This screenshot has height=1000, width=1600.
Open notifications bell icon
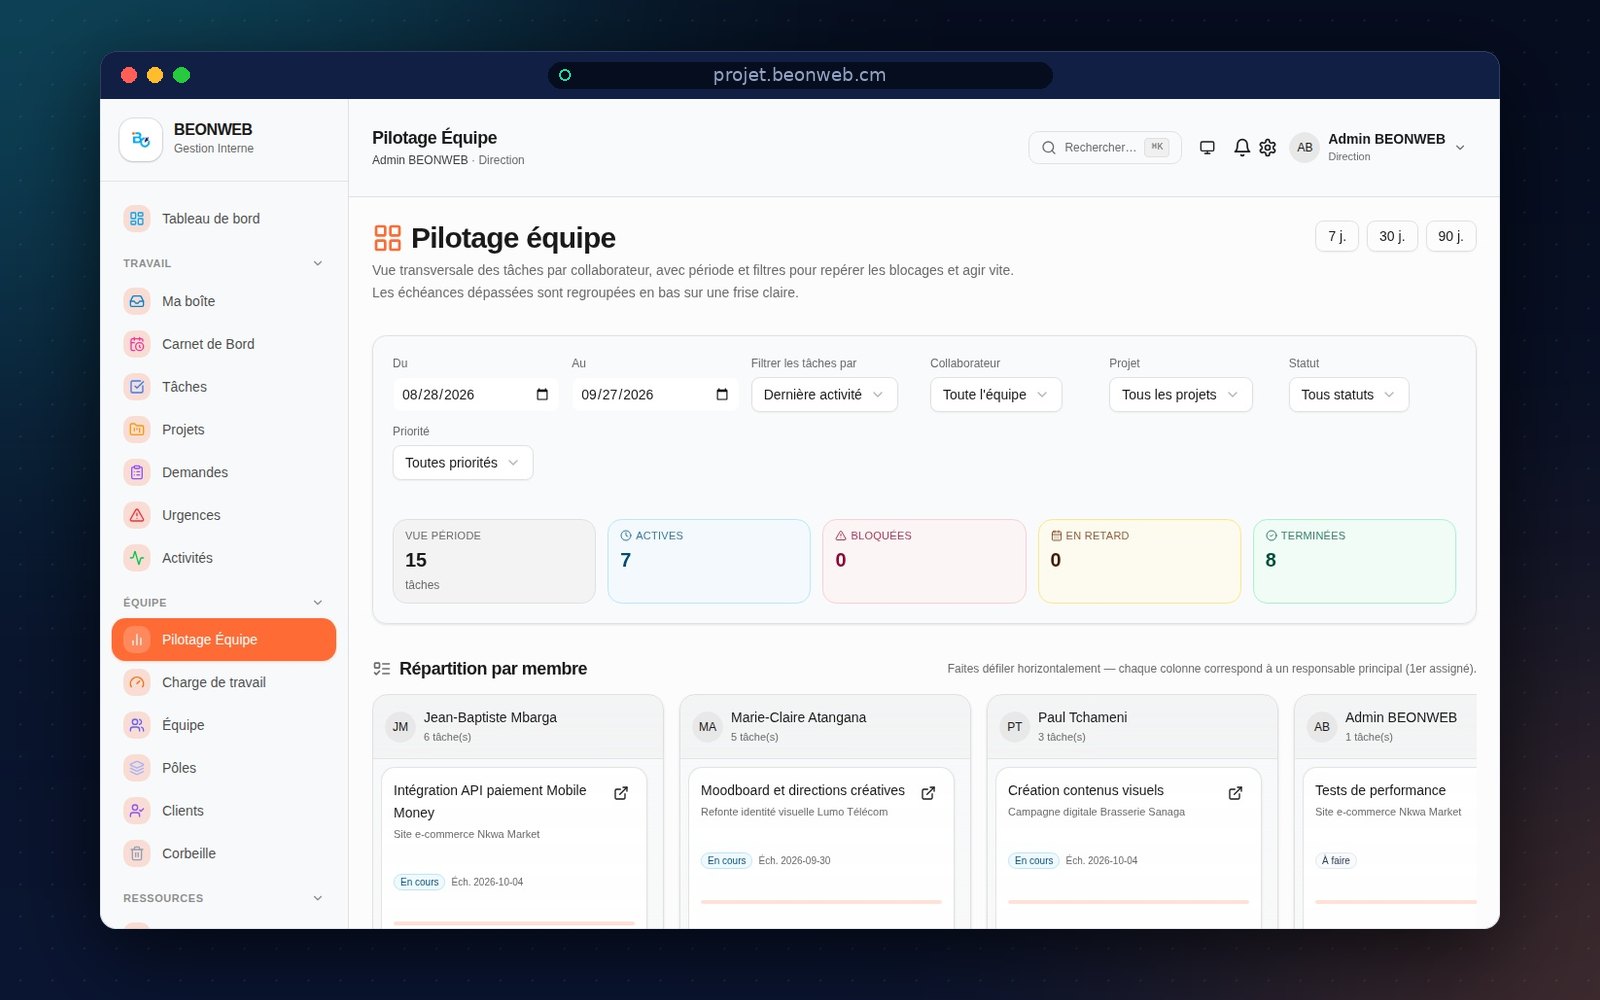pos(1242,147)
